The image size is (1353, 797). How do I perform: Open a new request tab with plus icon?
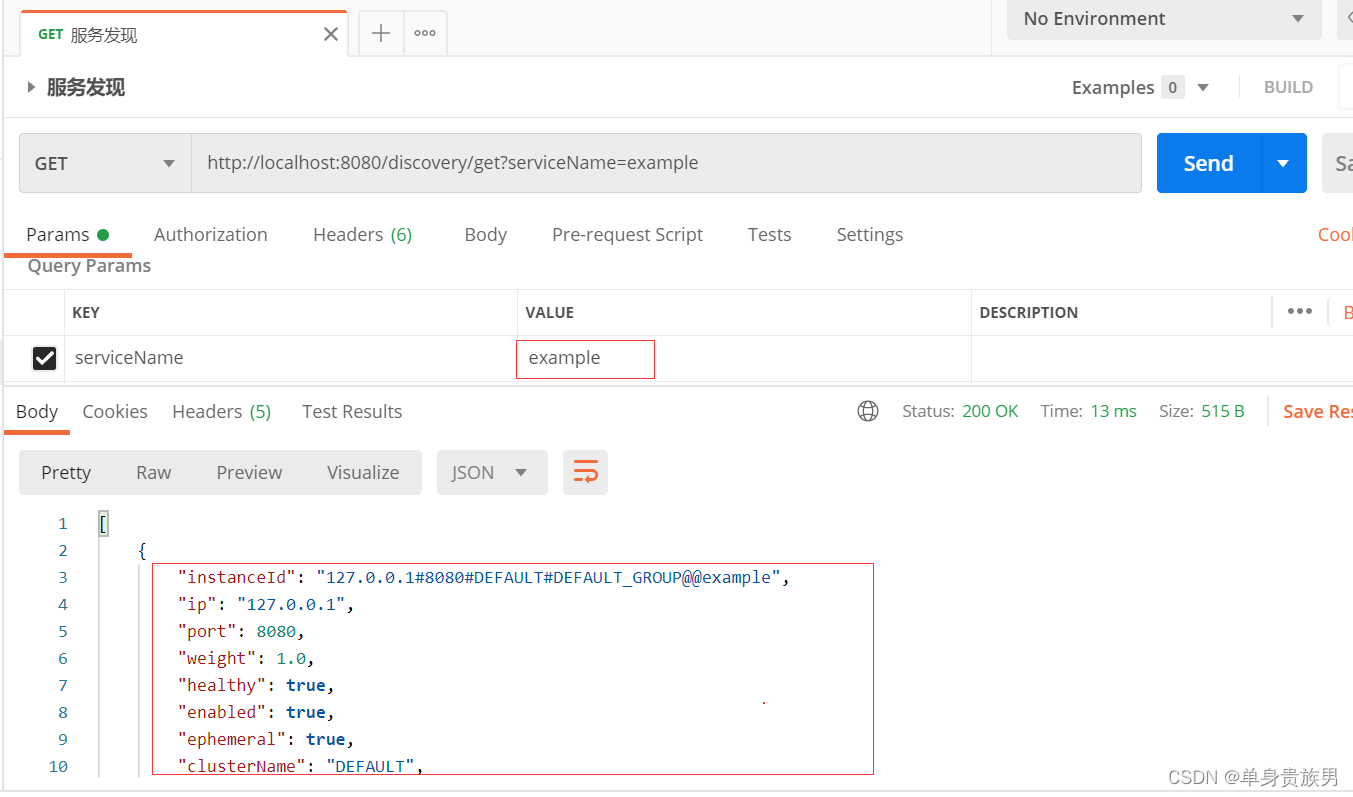click(381, 33)
